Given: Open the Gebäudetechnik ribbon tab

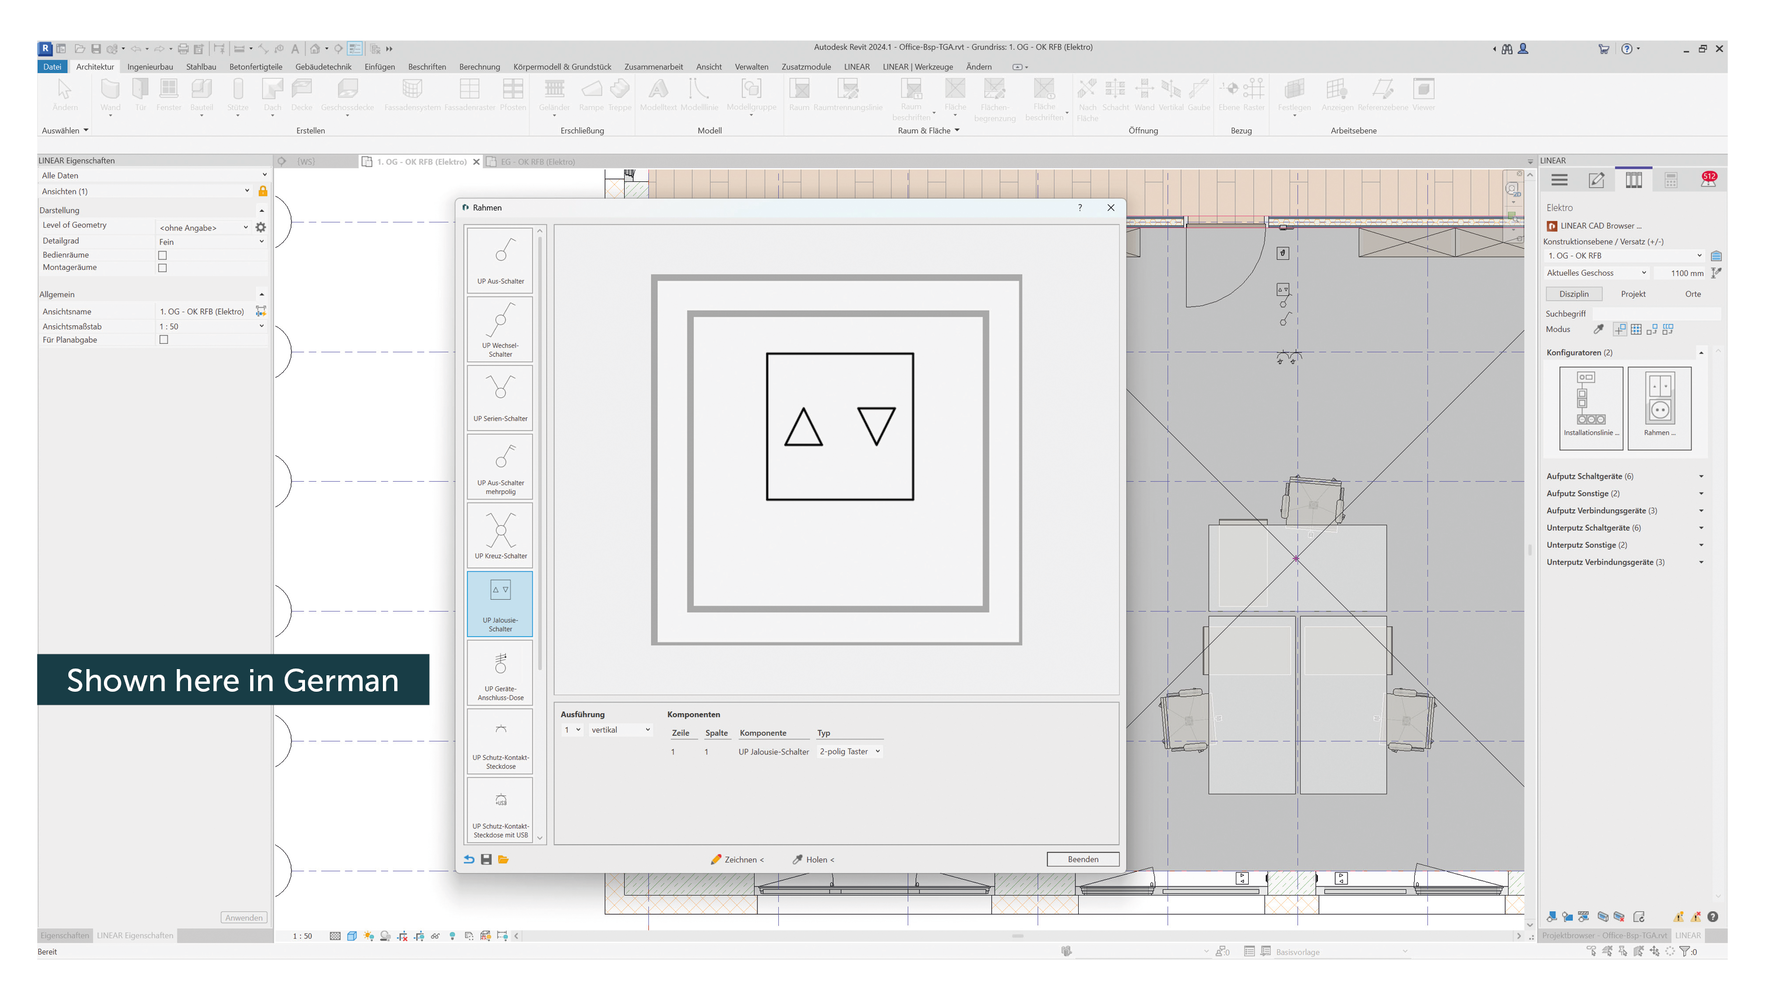Looking at the screenshot, I should click(x=323, y=67).
